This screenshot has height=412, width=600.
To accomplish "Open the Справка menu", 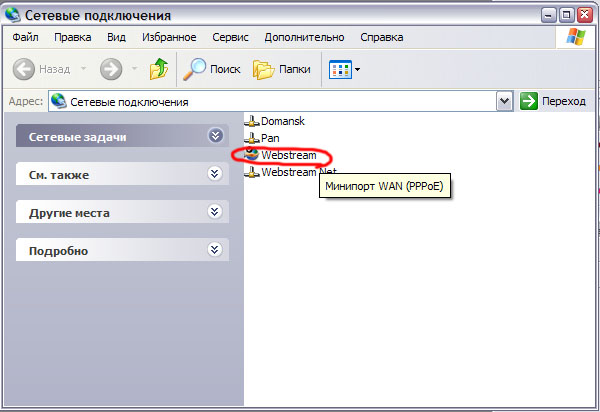I will tap(382, 37).
